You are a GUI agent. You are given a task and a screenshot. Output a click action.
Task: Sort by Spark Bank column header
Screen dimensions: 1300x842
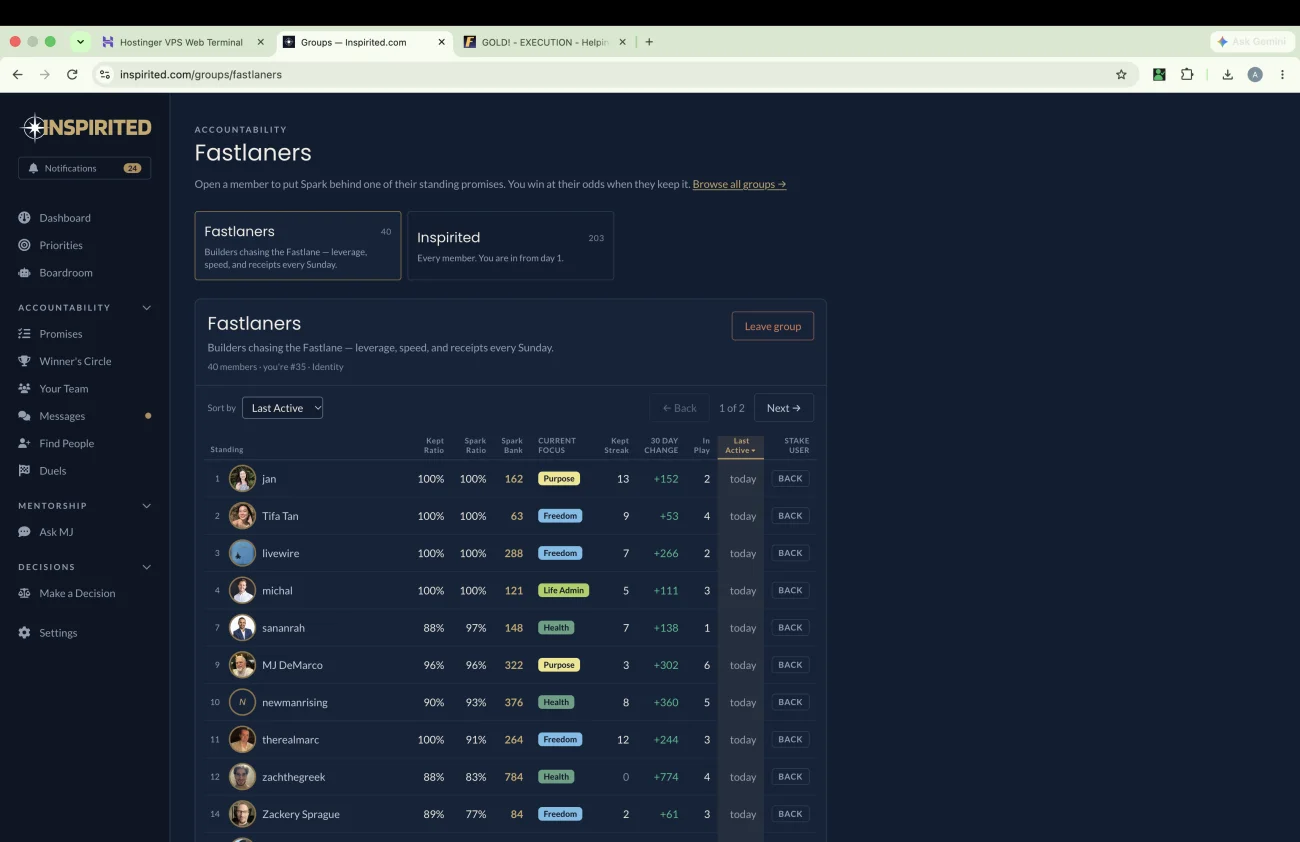[x=512, y=446]
